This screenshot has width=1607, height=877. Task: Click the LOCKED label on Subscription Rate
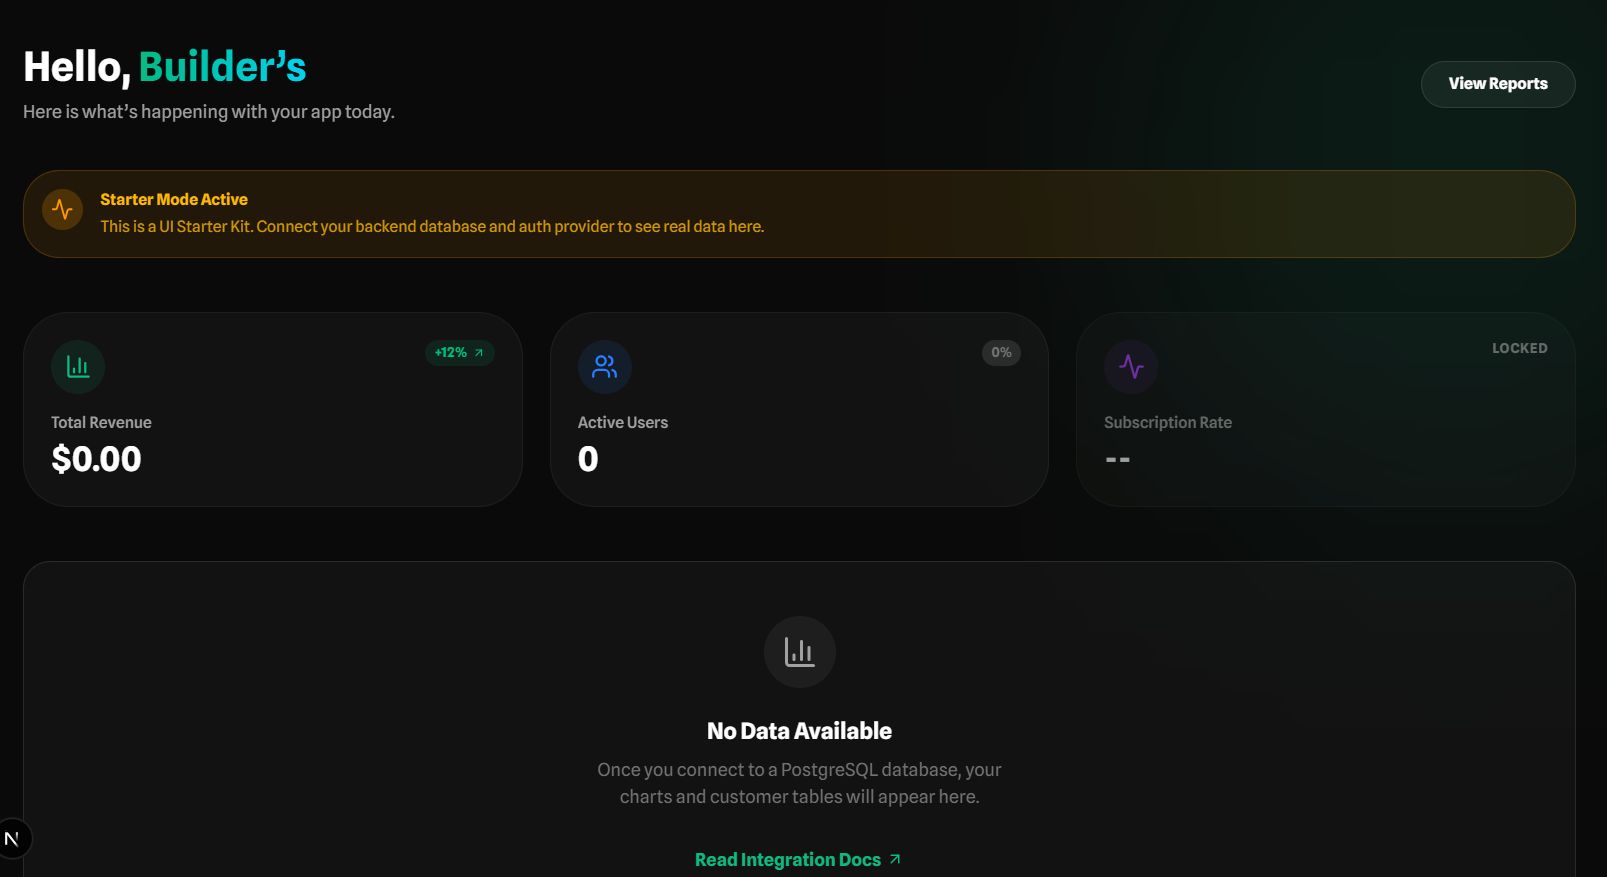tap(1519, 348)
